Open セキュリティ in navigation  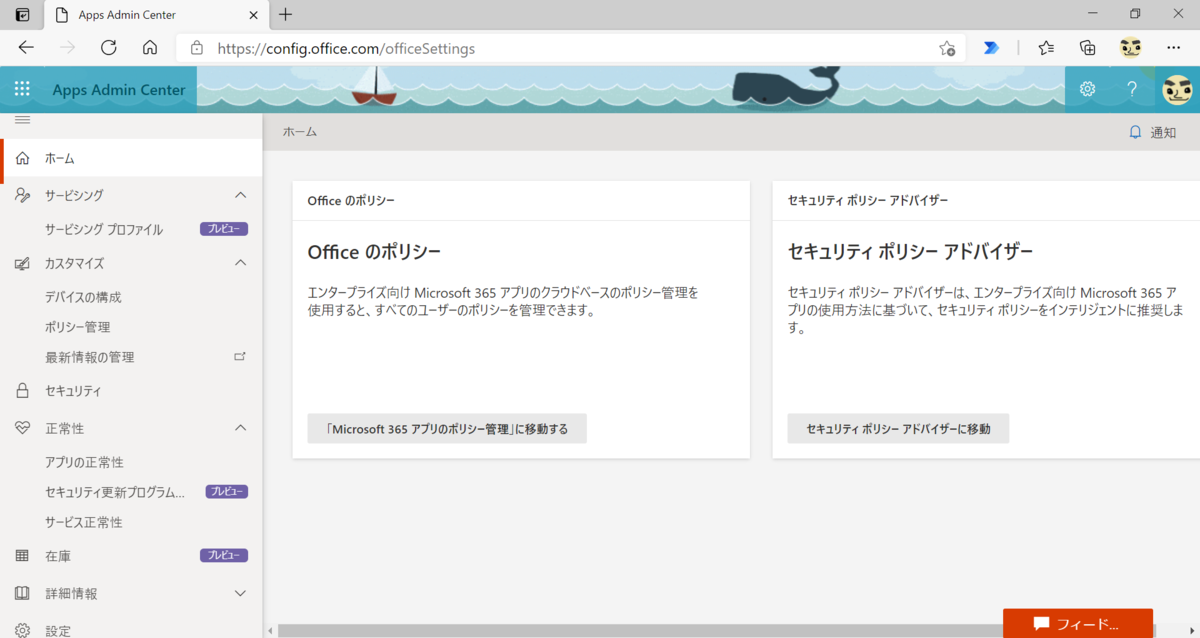click(x=73, y=391)
